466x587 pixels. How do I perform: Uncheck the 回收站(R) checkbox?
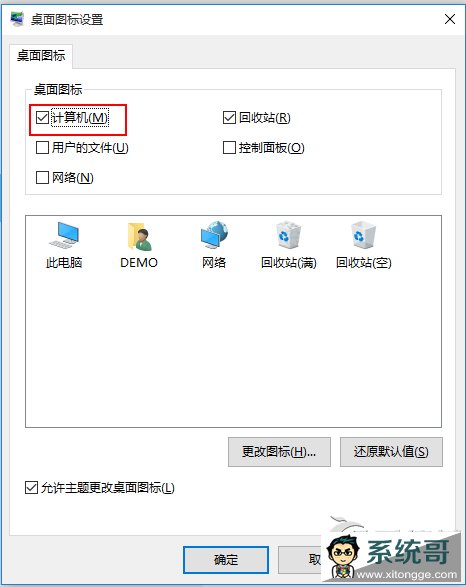pos(229,118)
